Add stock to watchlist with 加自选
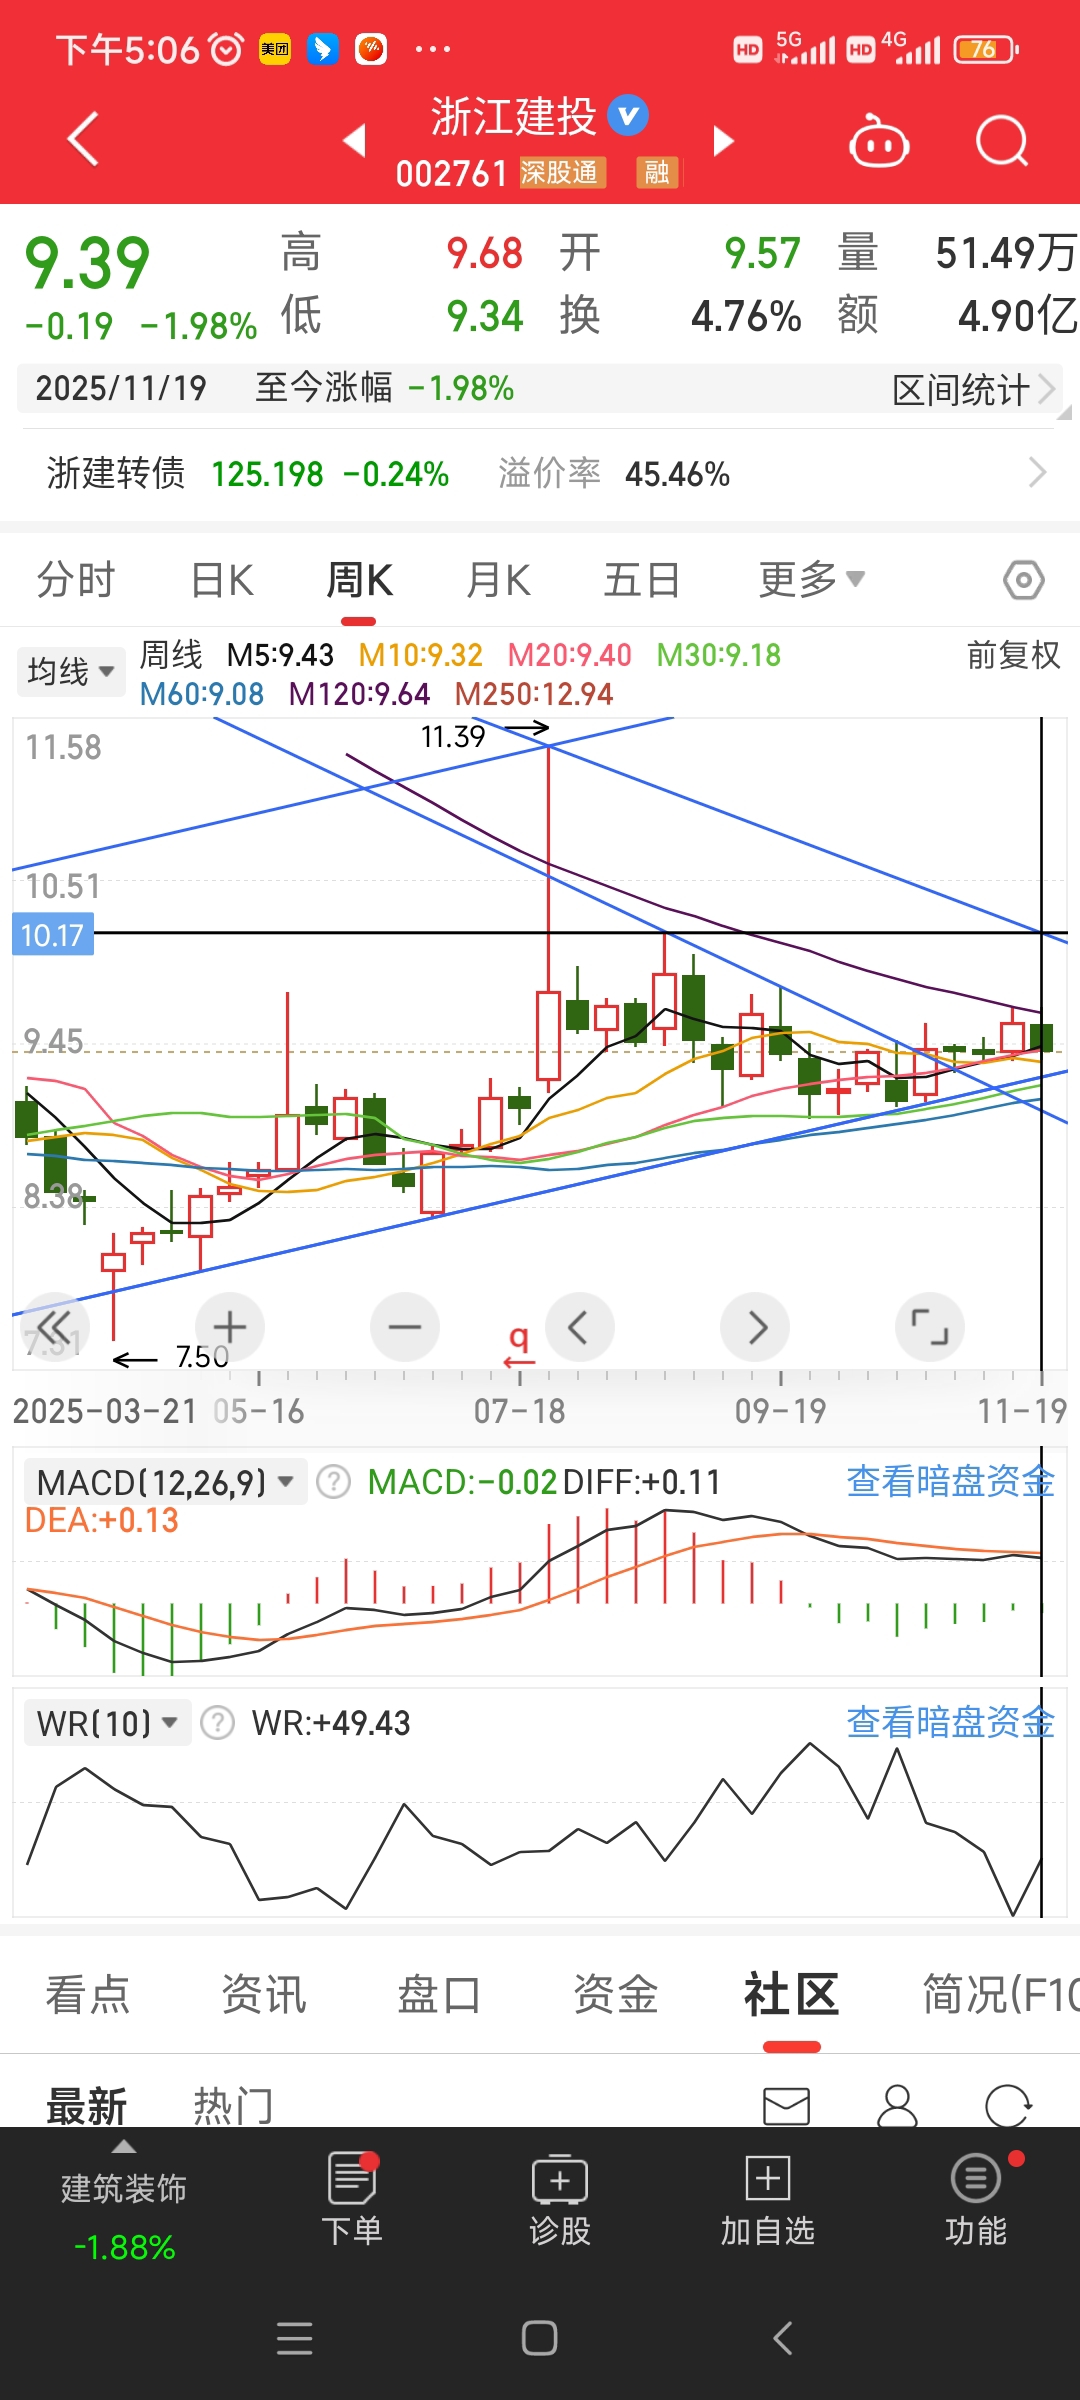The height and width of the screenshot is (2400, 1080). tap(768, 2198)
